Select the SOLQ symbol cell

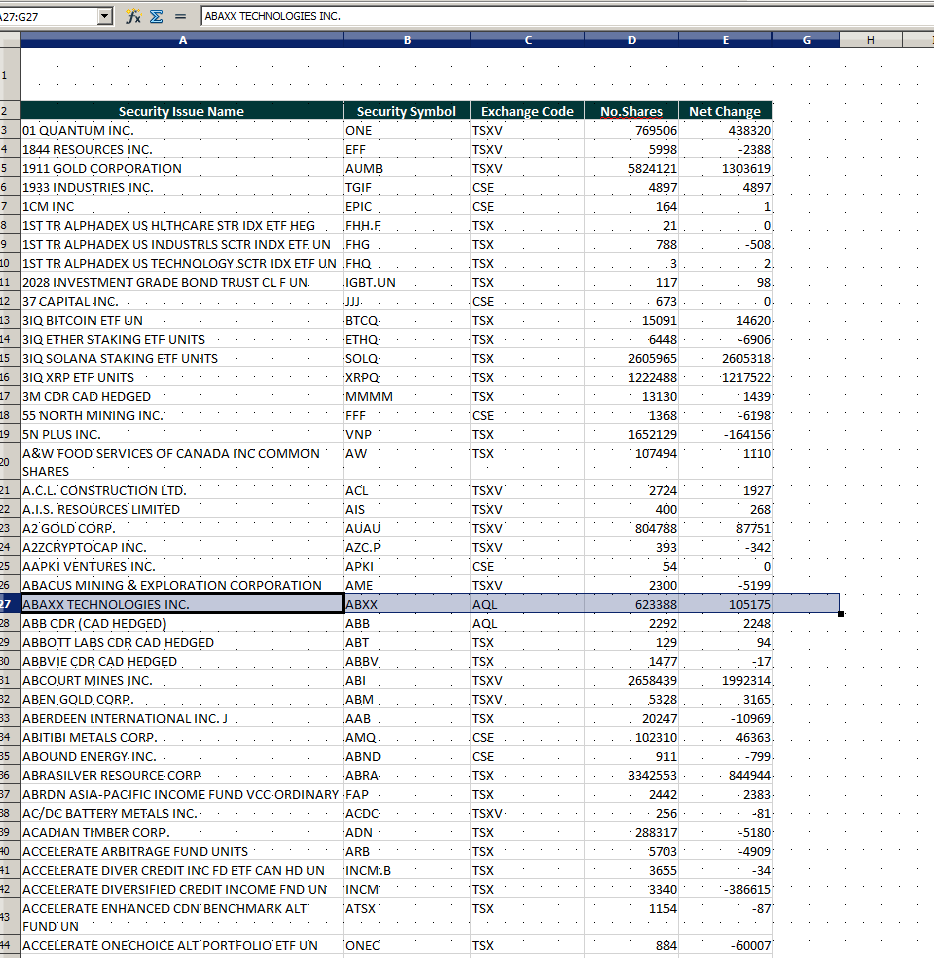[x=407, y=358]
